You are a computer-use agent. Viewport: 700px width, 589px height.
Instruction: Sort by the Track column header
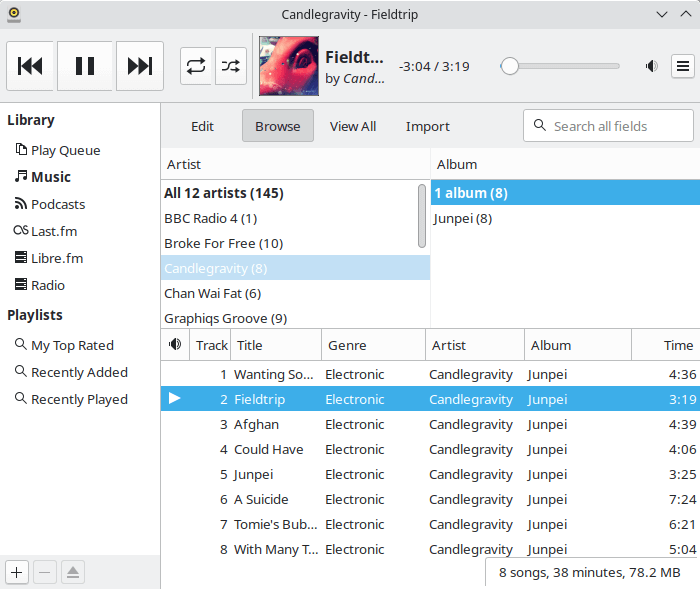tap(210, 345)
